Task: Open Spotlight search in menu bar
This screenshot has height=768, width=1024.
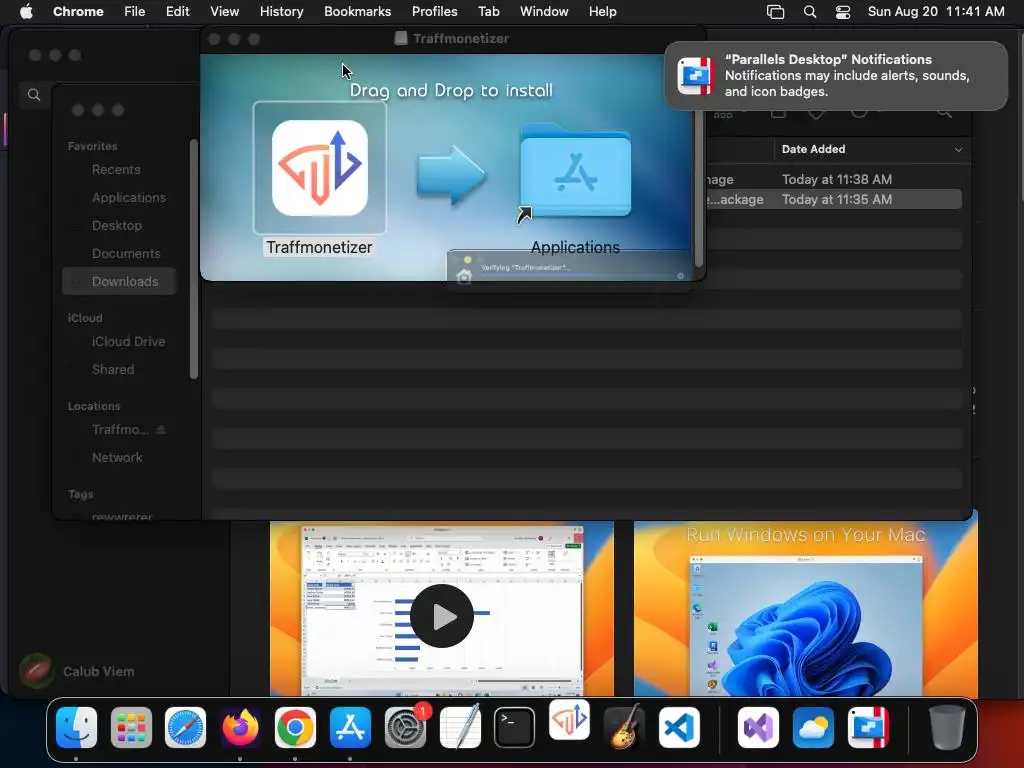Action: point(810,12)
